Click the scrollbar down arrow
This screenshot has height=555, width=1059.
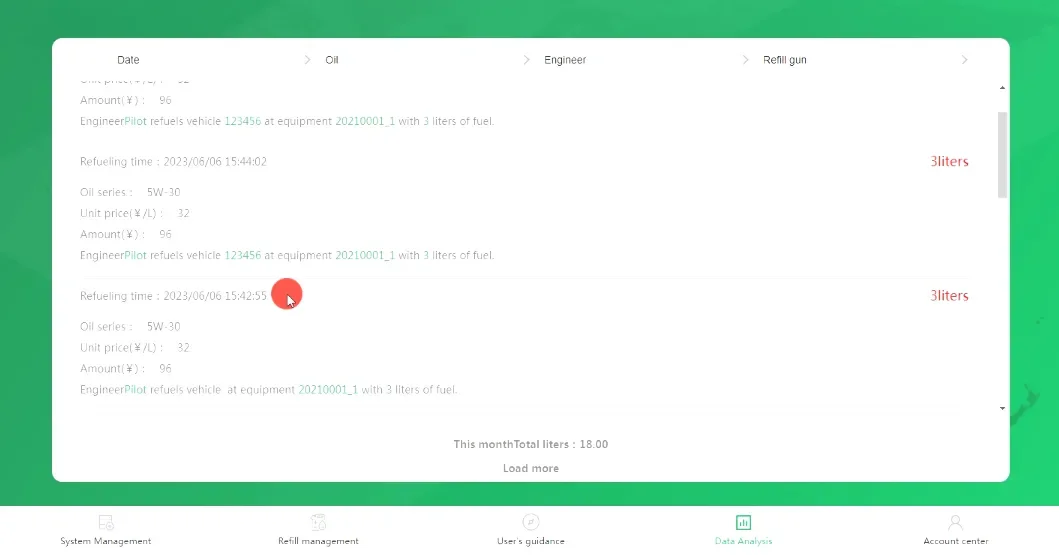(x=1002, y=408)
